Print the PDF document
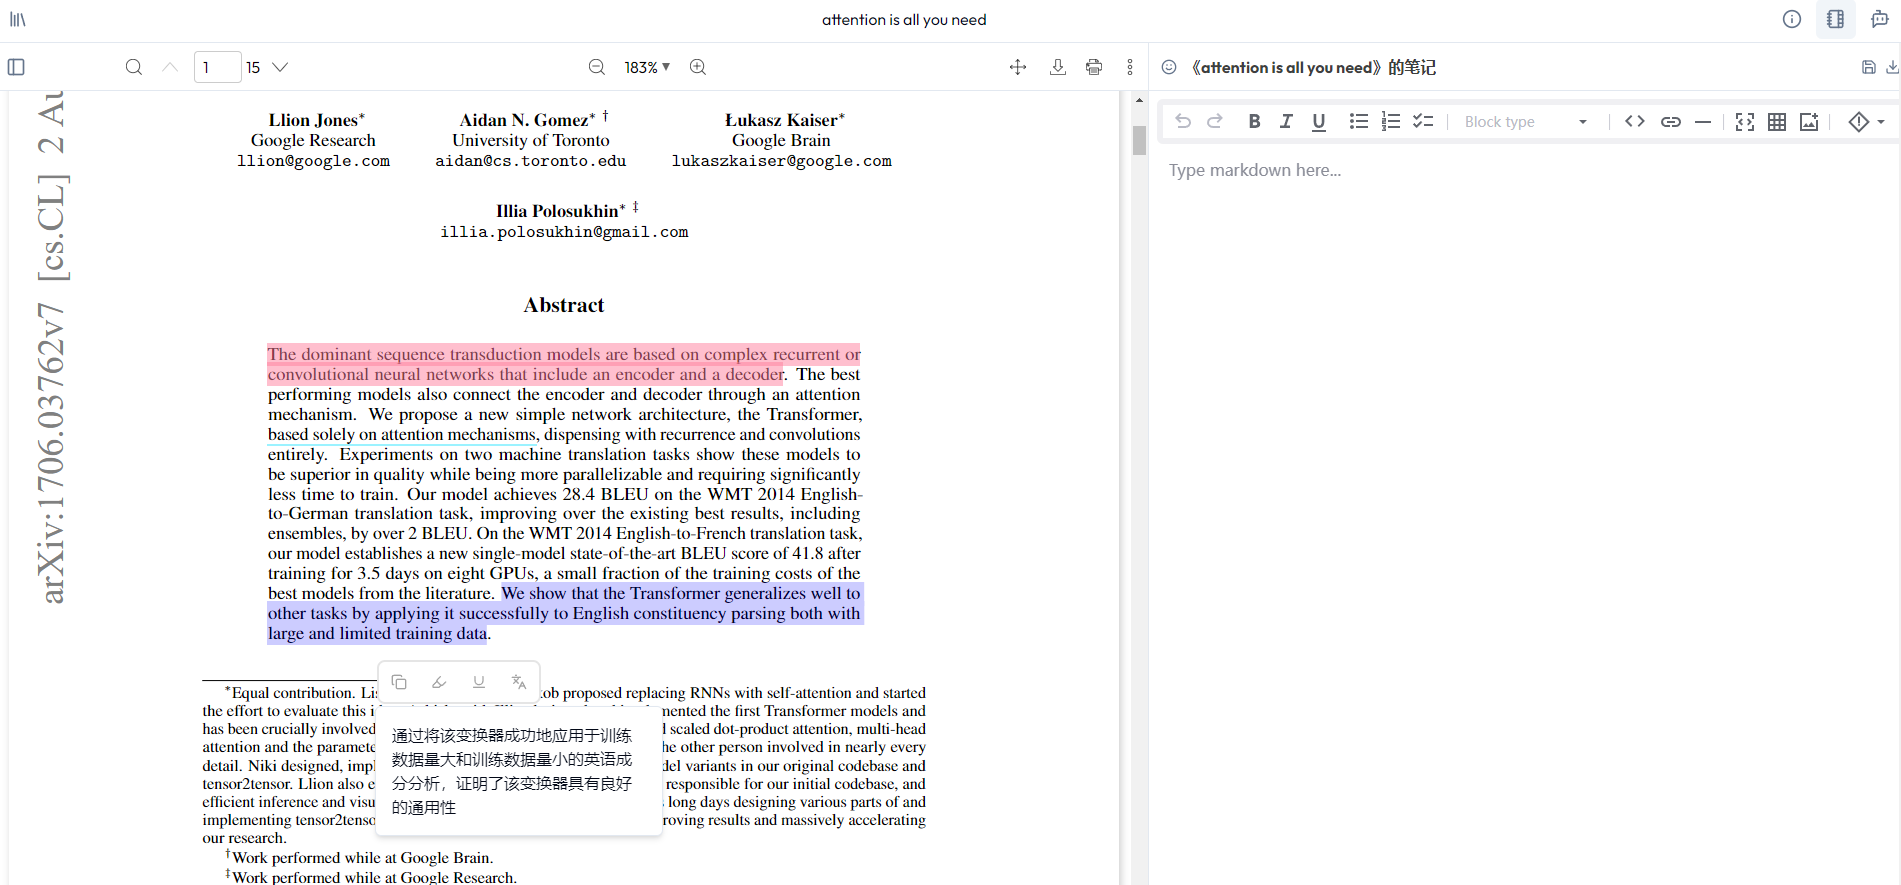1901x885 pixels. (x=1094, y=67)
